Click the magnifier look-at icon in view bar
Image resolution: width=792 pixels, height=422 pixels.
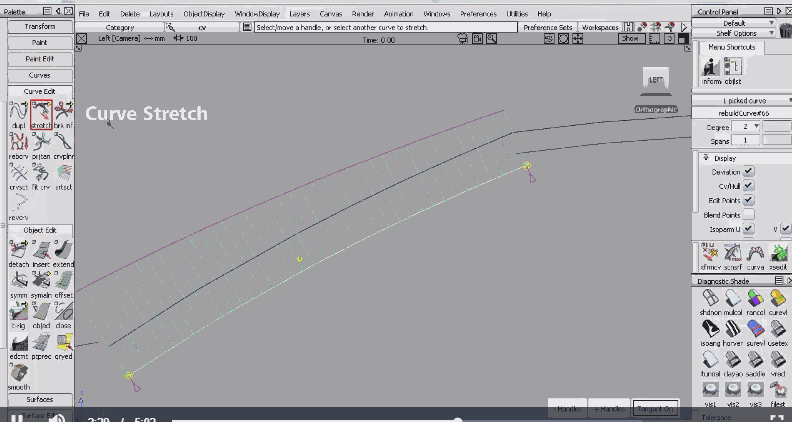[491, 38]
